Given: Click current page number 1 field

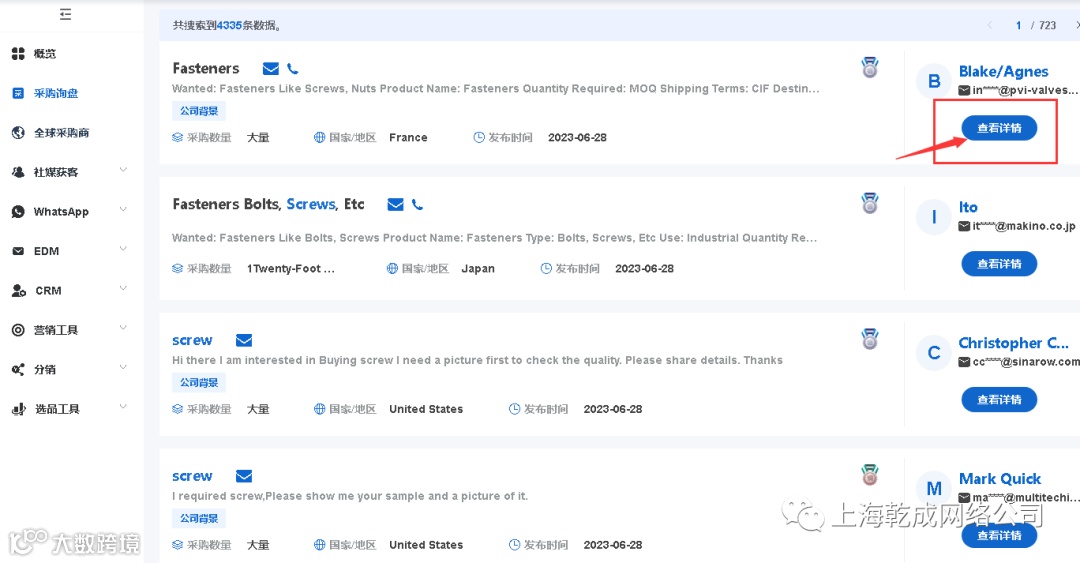Looking at the screenshot, I should (x=1018, y=25).
